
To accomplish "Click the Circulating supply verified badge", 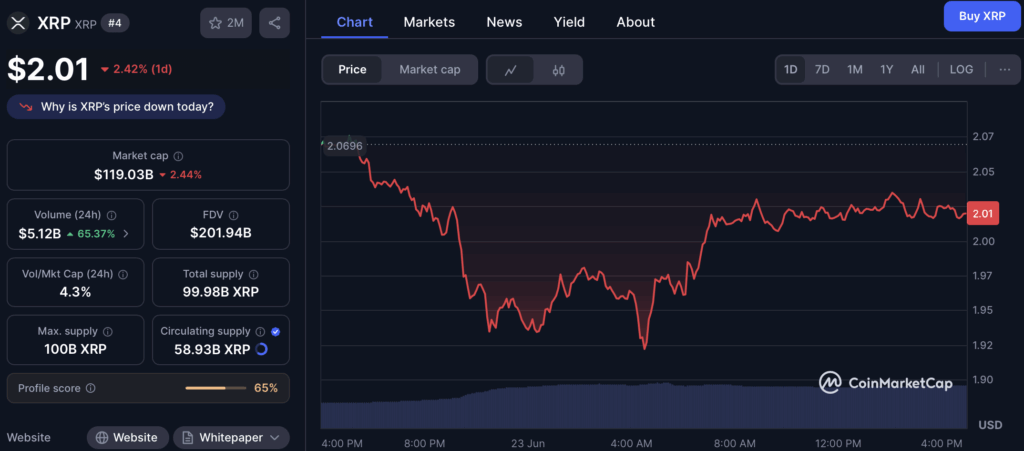I will [x=275, y=331].
